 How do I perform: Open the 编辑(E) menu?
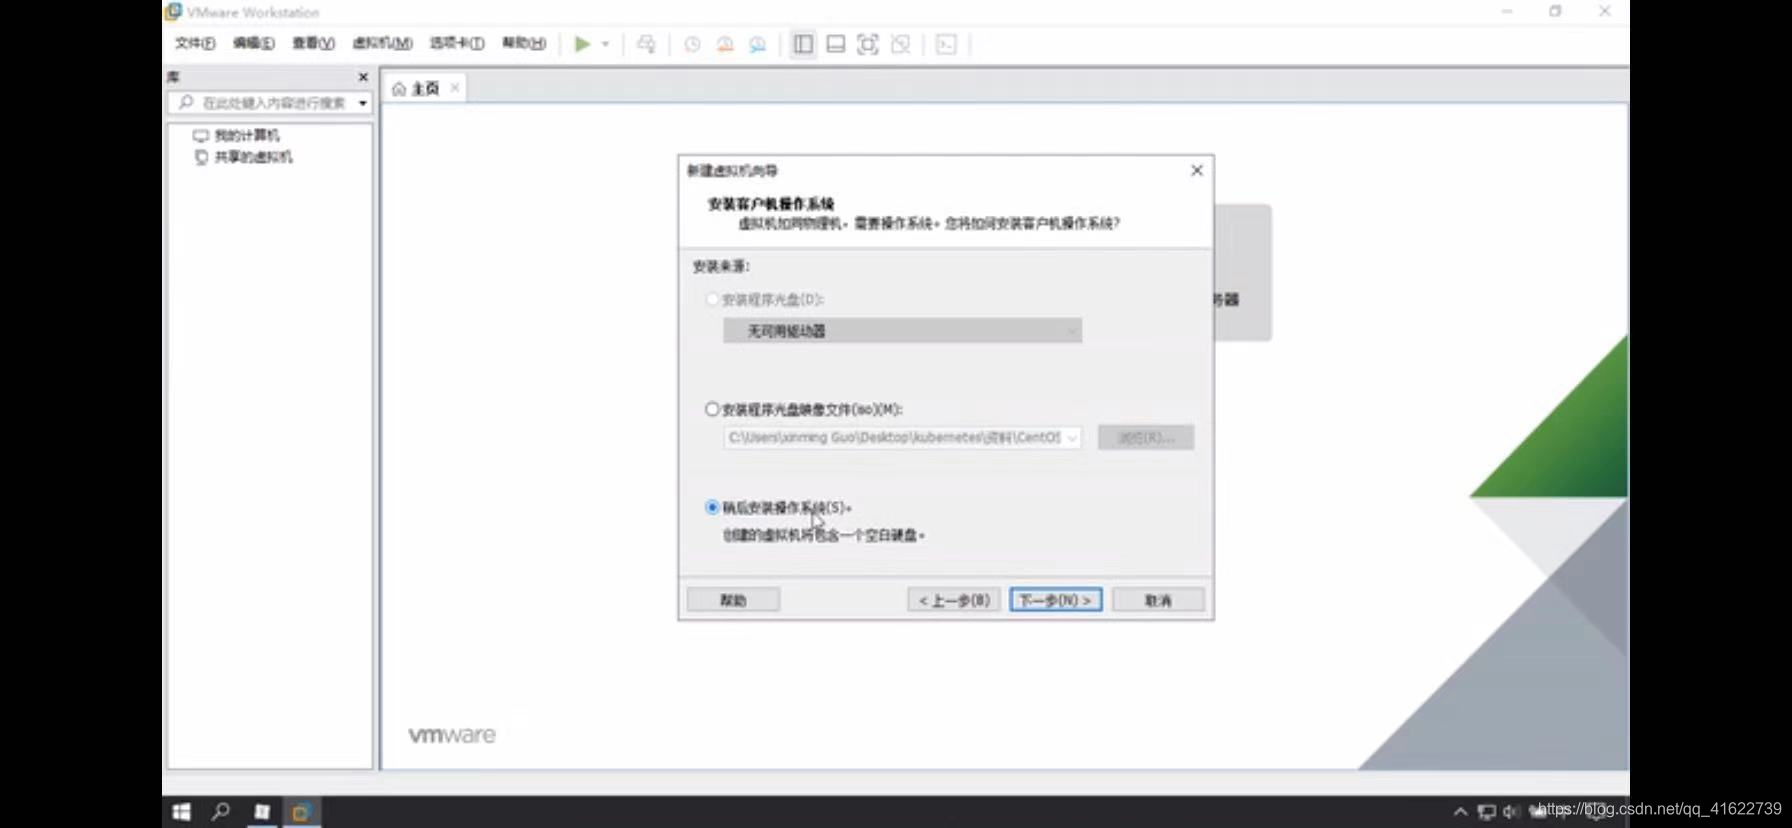[x=253, y=43]
